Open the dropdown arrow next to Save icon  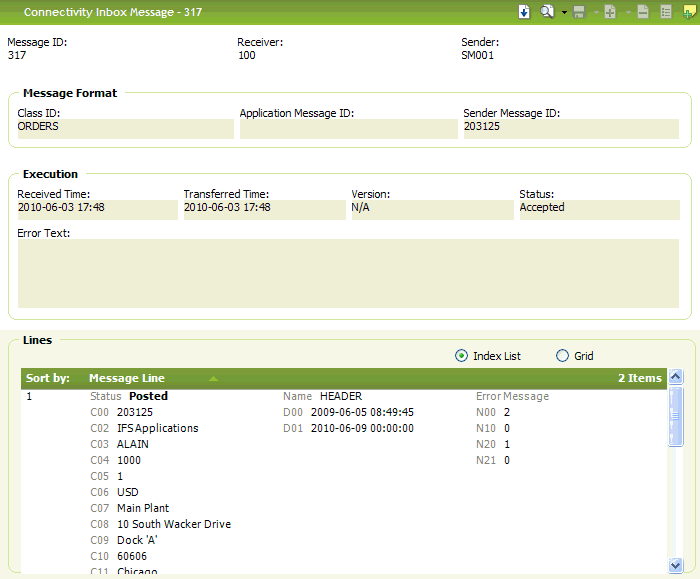coord(595,13)
